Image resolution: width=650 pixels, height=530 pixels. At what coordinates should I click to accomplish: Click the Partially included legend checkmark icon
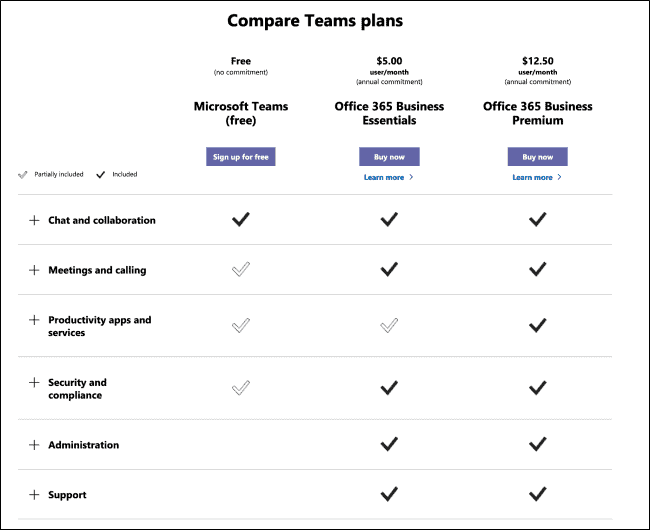point(23,175)
